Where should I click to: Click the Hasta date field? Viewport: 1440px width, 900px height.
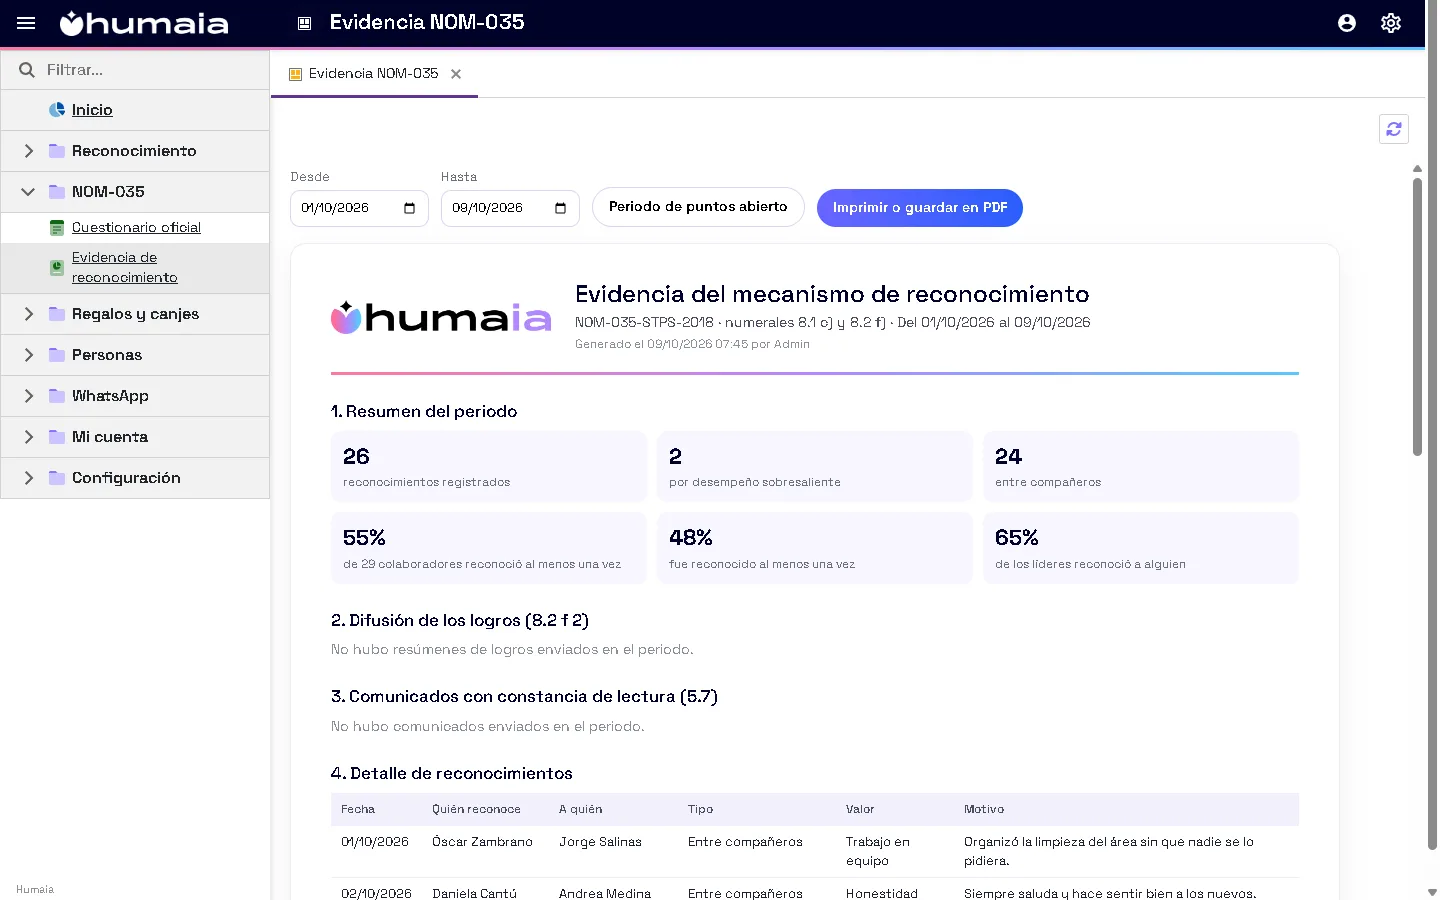(x=510, y=208)
